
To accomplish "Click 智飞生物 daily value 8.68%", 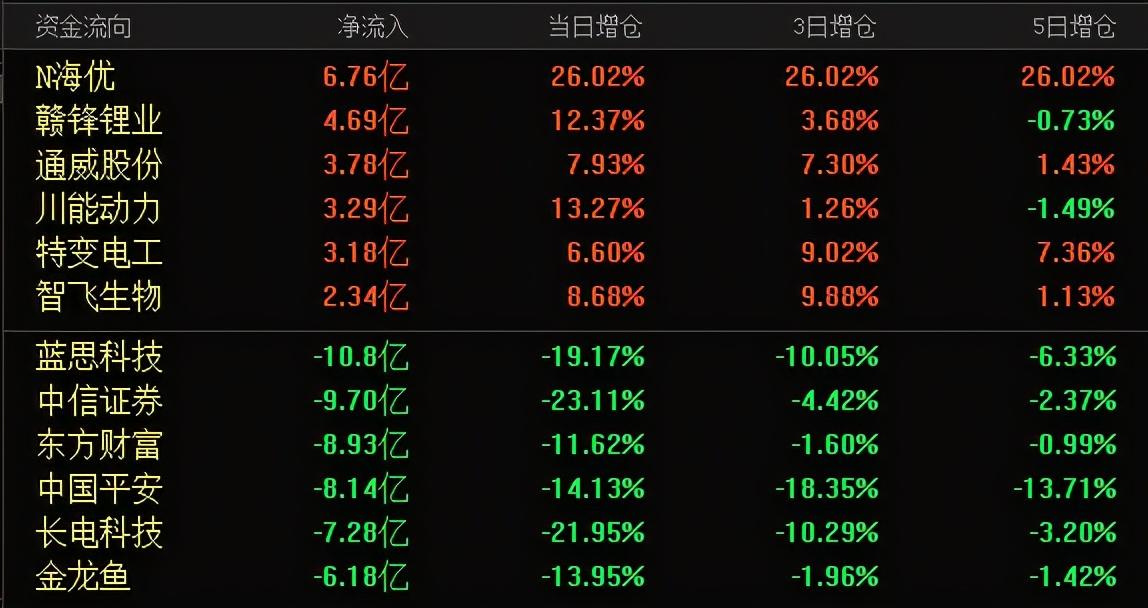I will tap(605, 296).
